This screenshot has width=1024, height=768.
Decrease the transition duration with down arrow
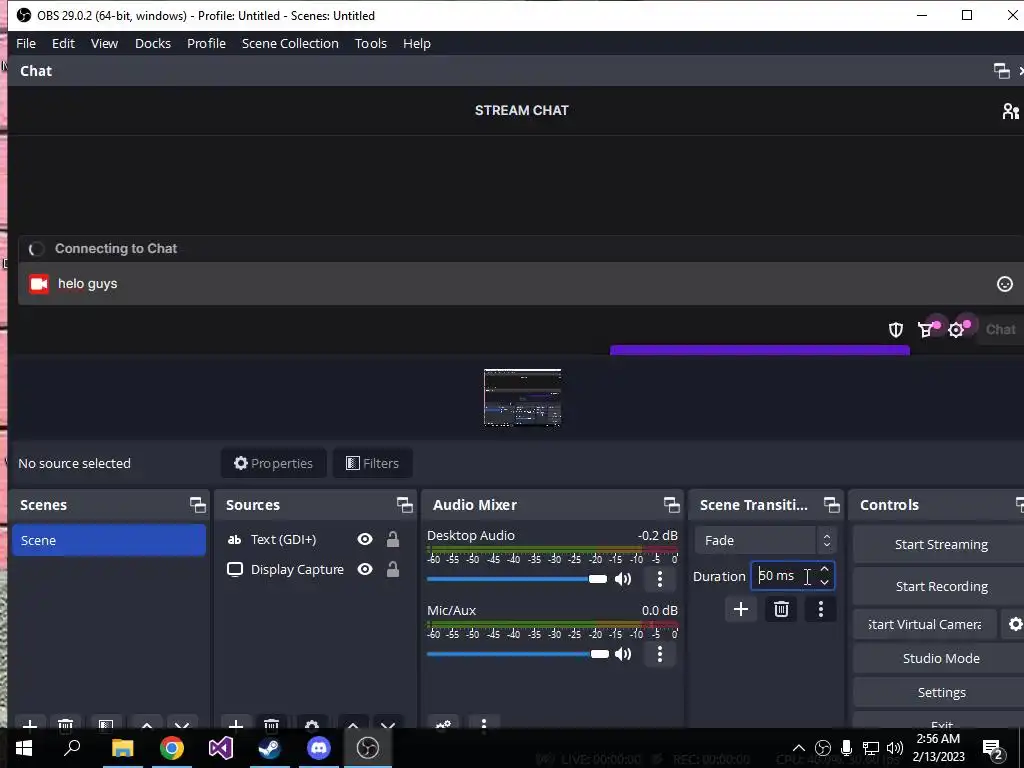(x=825, y=583)
